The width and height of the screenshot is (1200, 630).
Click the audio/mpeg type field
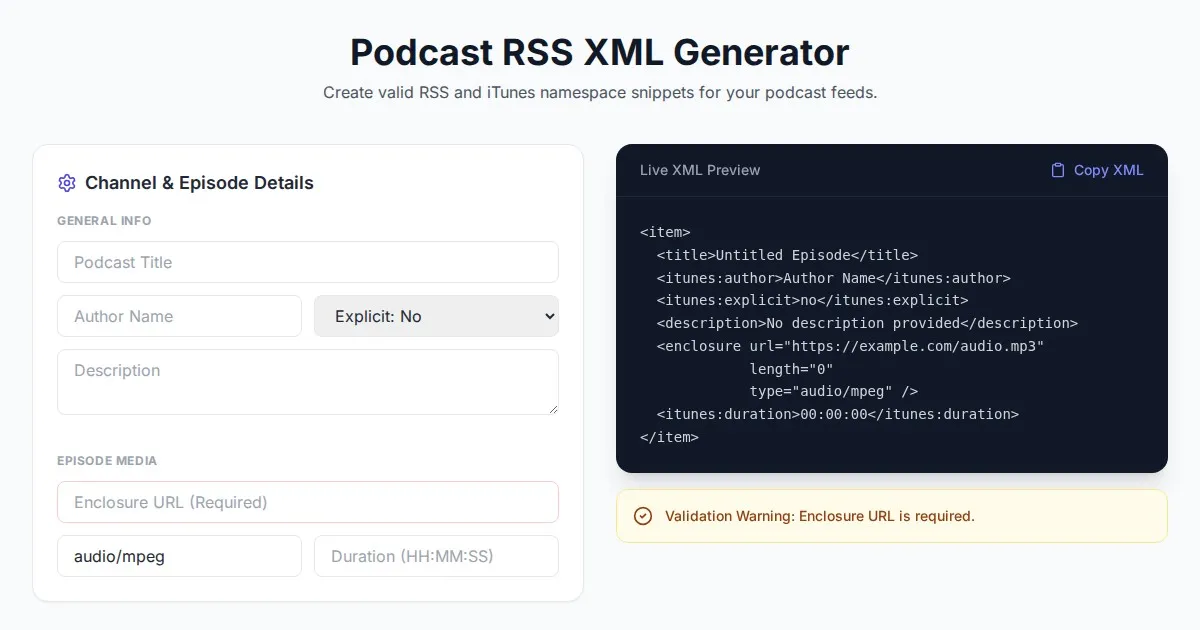tap(179, 556)
